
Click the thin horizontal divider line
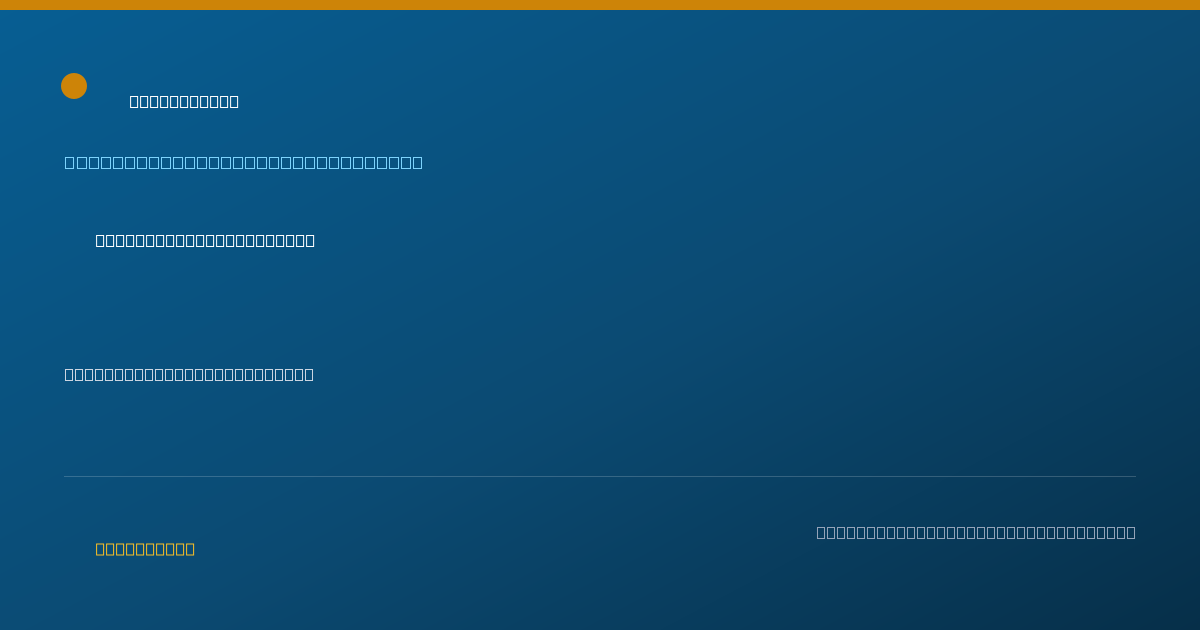point(600,476)
